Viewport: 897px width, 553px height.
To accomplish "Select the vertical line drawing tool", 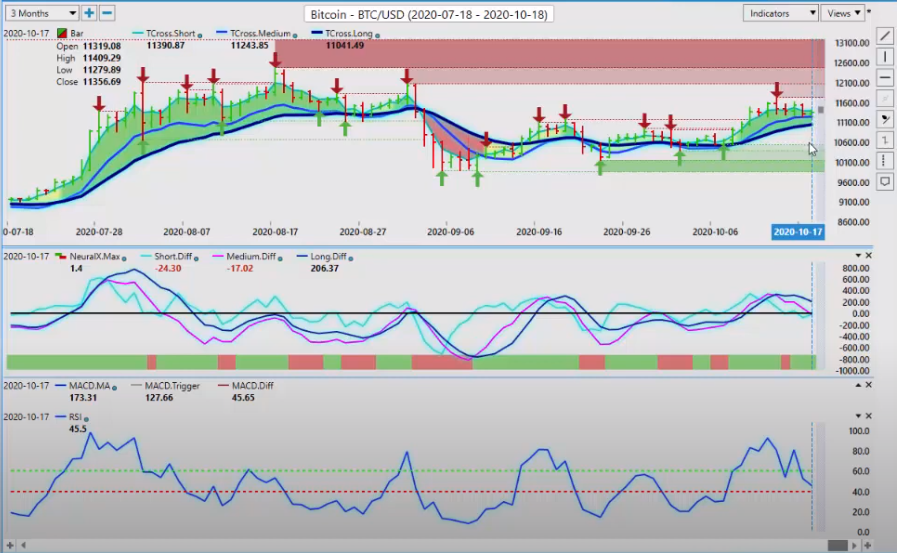I will click(x=884, y=57).
